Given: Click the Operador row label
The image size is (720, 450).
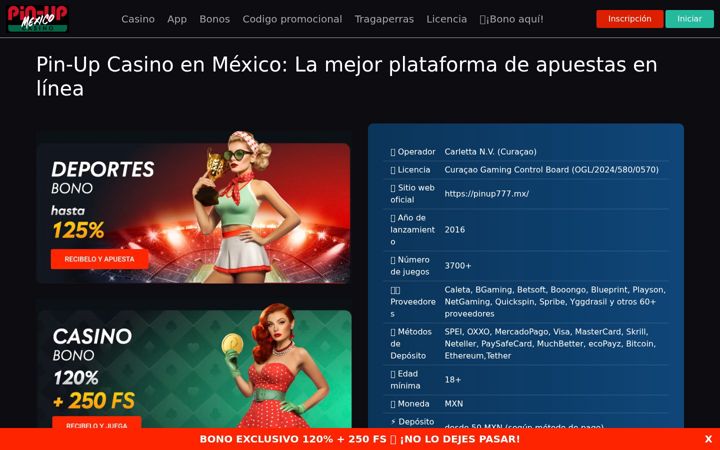Looking at the screenshot, I should (x=412, y=152).
